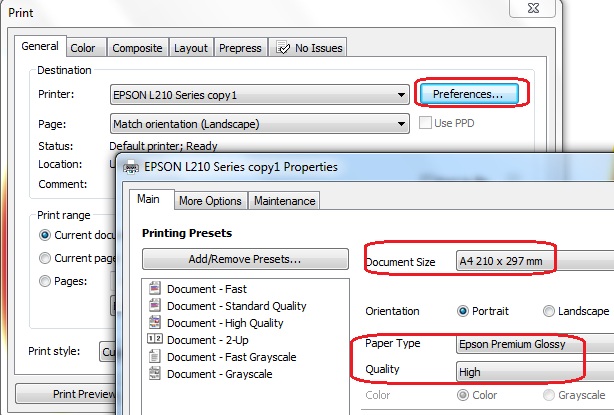The image size is (614, 415).
Task: Select the 'Document - Fast' preset text
Action: click(x=207, y=289)
